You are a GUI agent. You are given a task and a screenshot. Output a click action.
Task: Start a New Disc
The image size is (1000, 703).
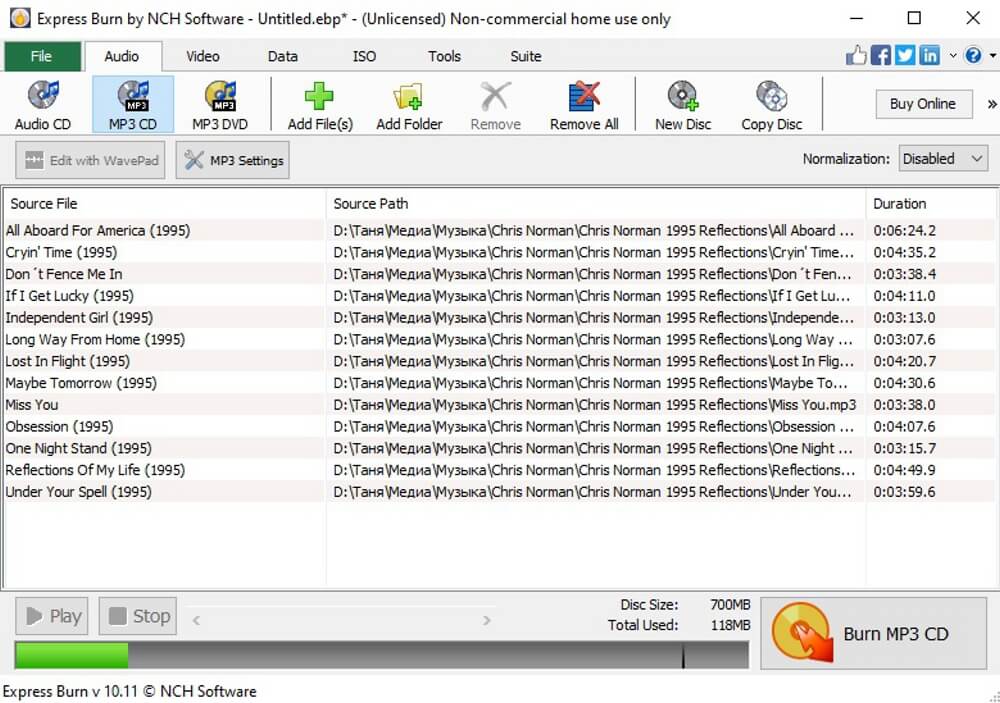[x=683, y=105]
